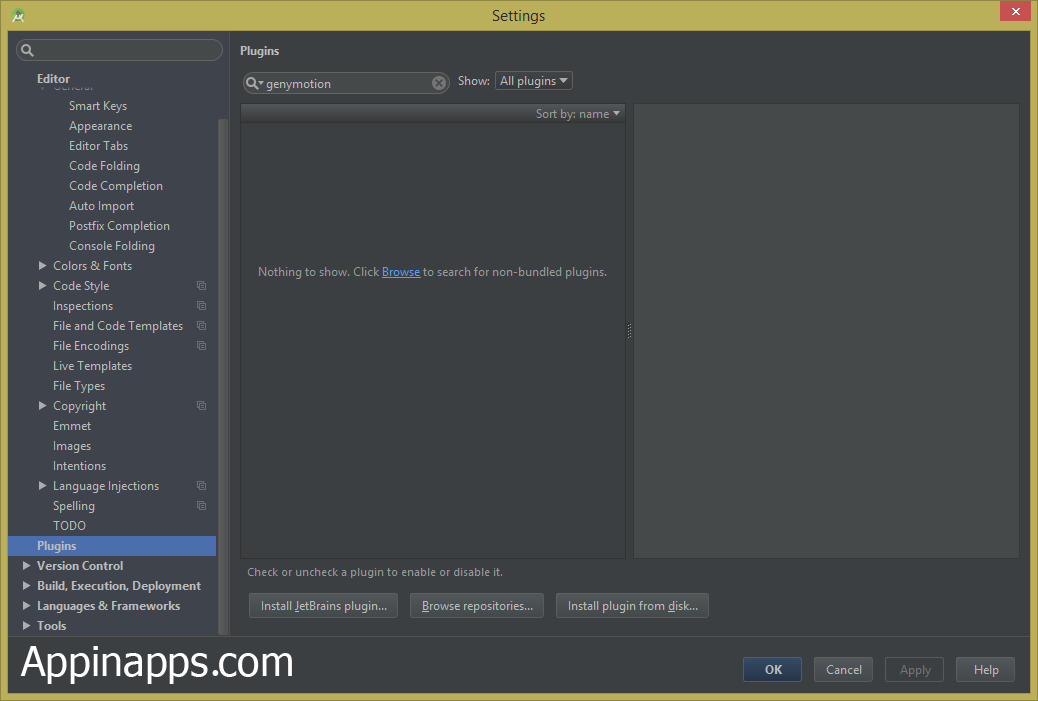The width and height of the screenshot is (1038, 701).
Task: Open Spelling settings
Action: pyautogui.click(x=73, y=506)
